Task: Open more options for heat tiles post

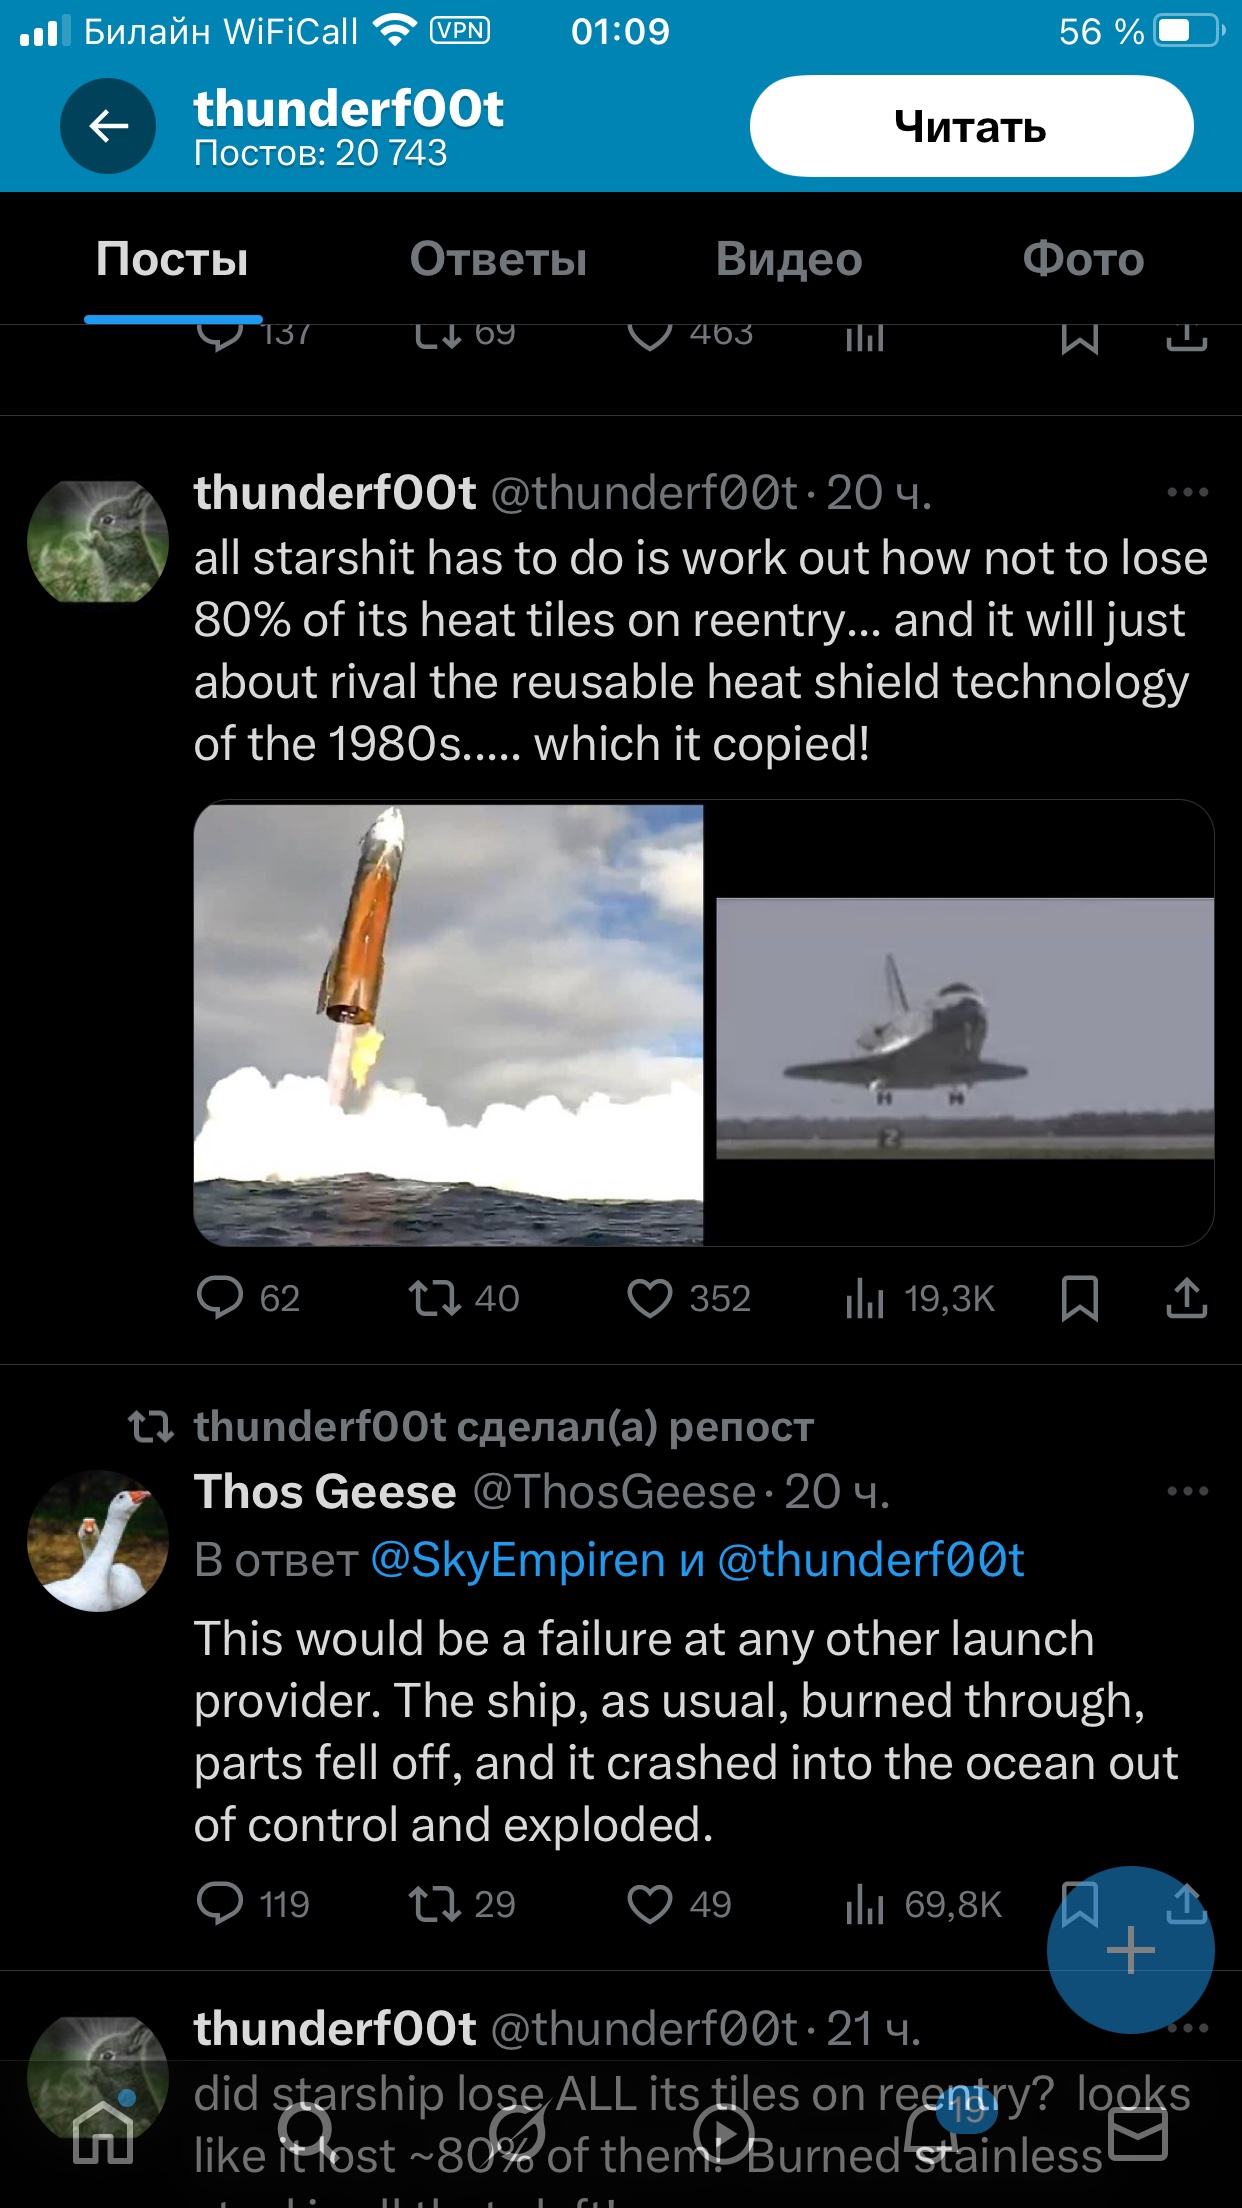Action: point(1187,492)
